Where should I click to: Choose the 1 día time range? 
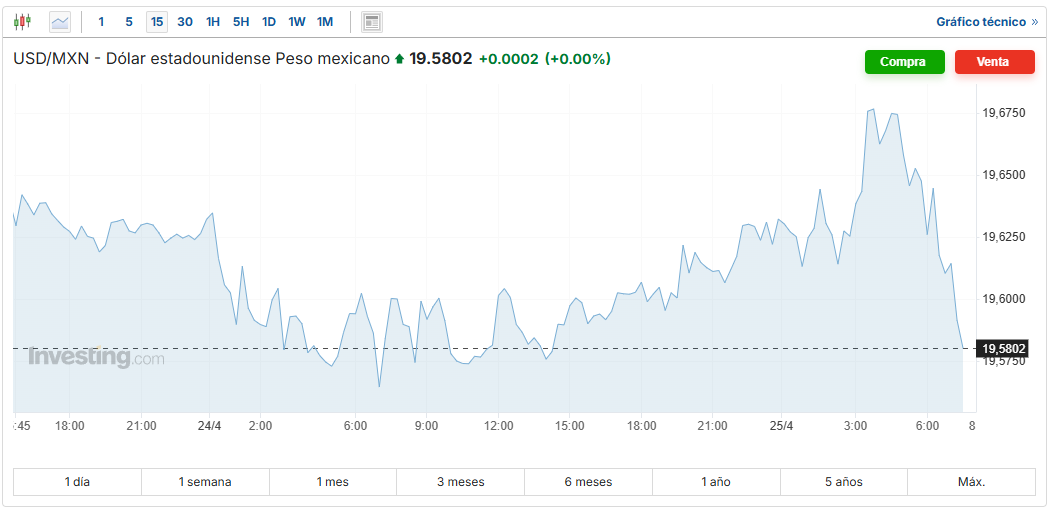pyautogui.click(x=78, y=482)
